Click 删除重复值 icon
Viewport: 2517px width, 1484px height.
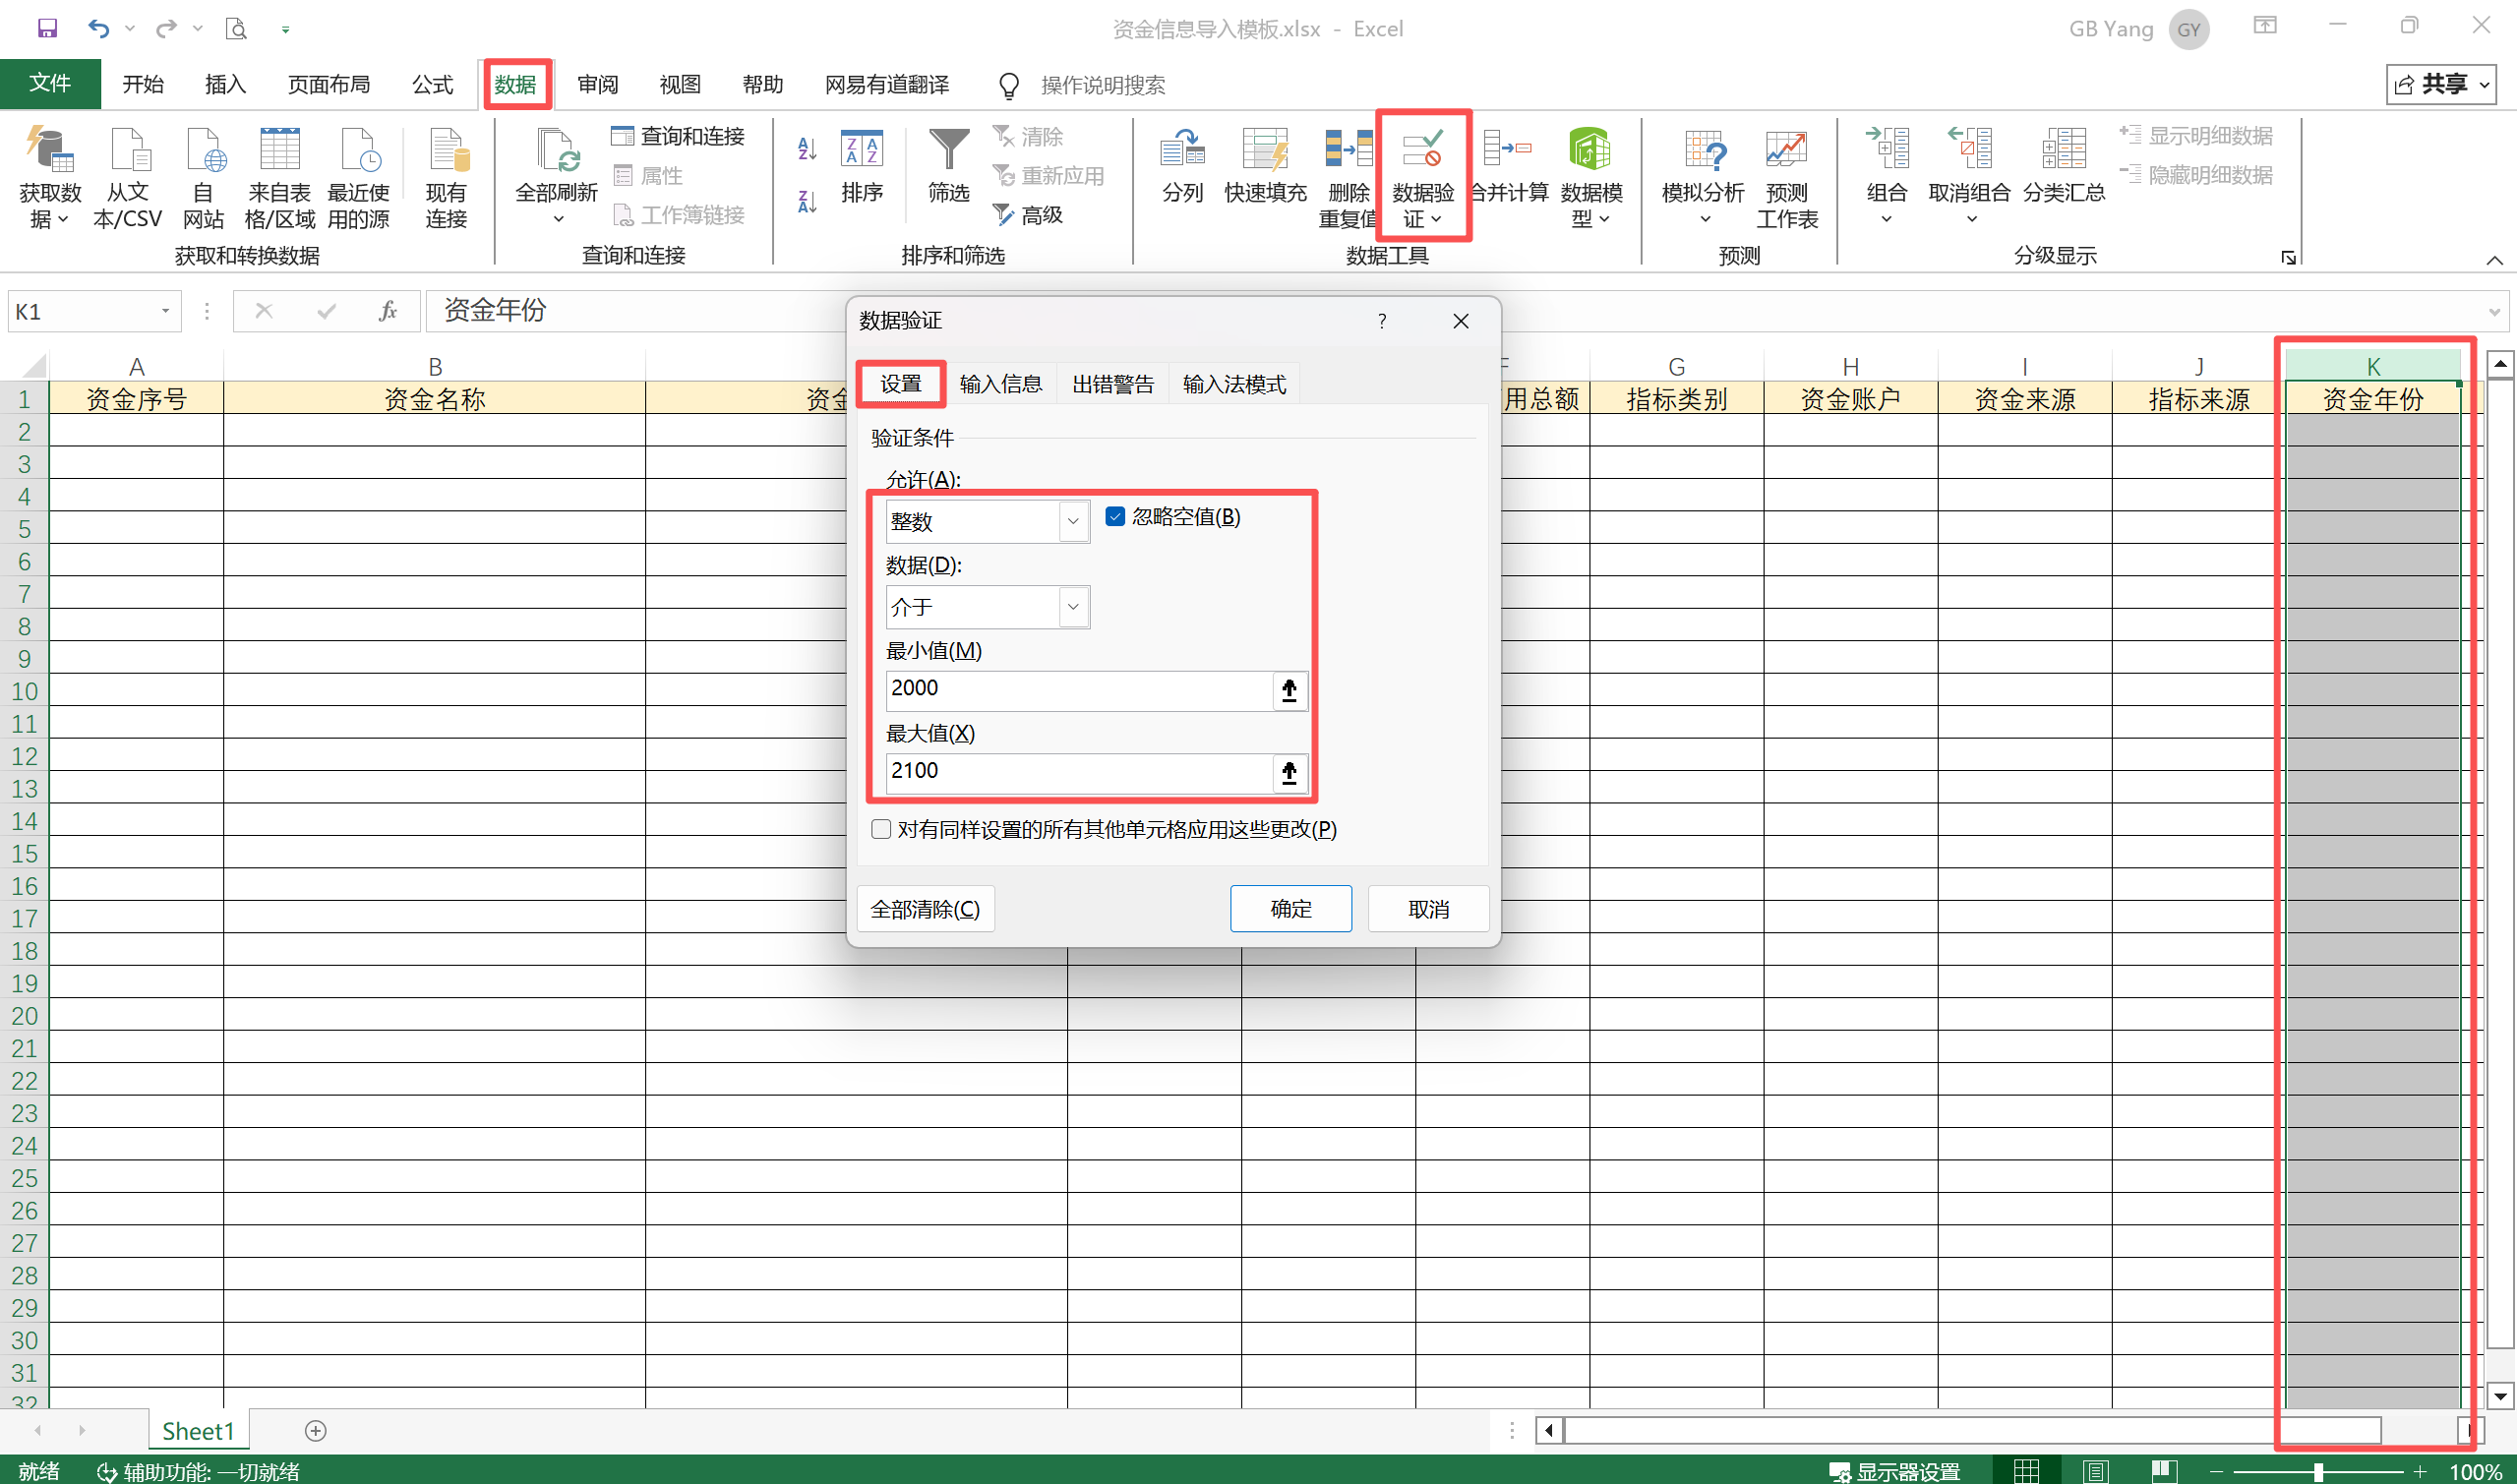tap(1348, 178)
